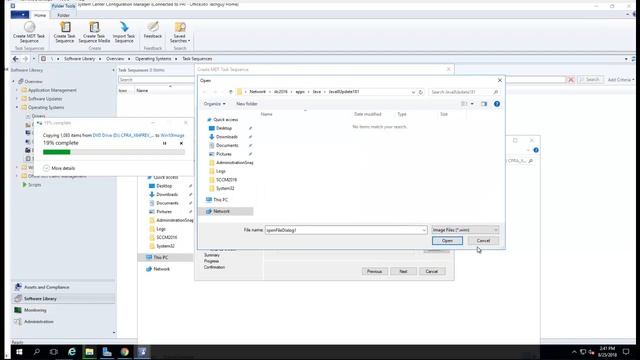The image size is (640, 360).
Task: Collapse the Operating Systems tree node
Action: pyautogui.click(x=17, y=107)
